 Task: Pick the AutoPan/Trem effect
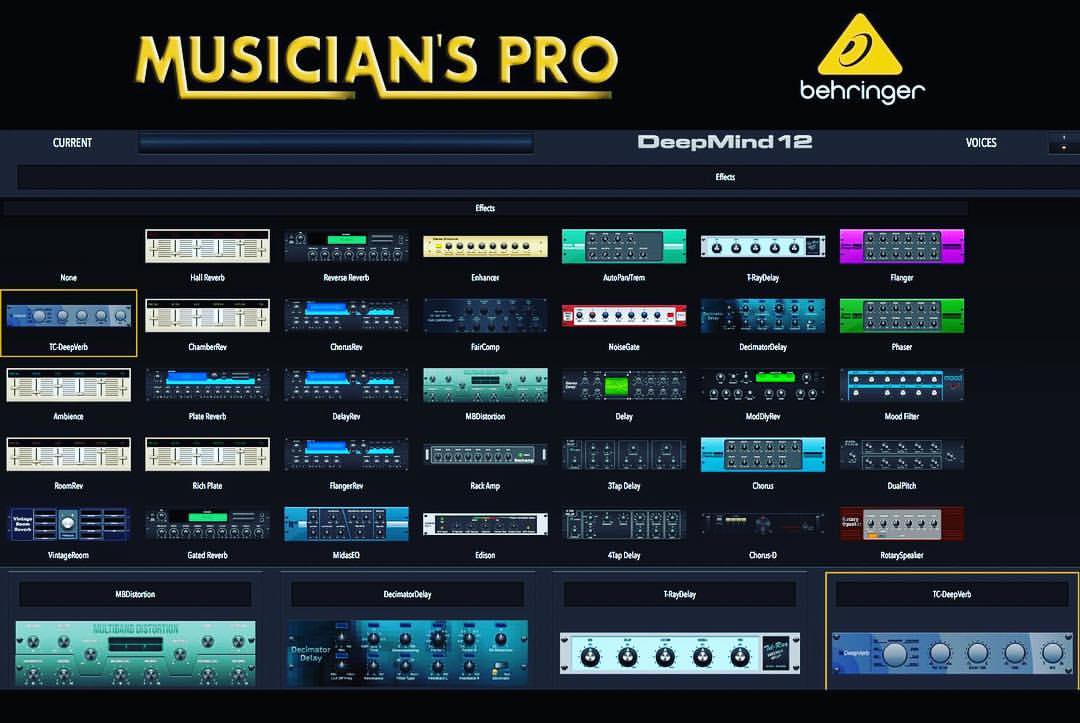pyautogui.click(x=624, y=246)
